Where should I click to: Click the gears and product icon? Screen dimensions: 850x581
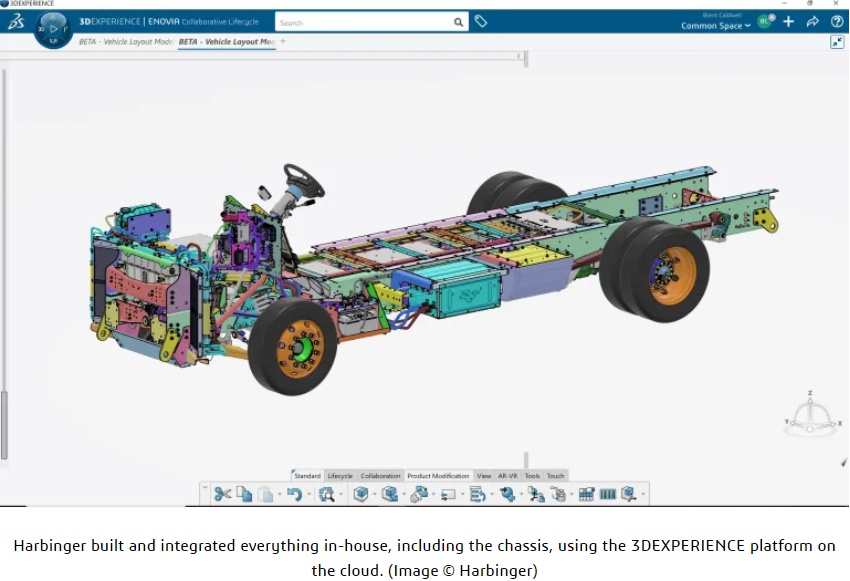[x=419, y=494]
